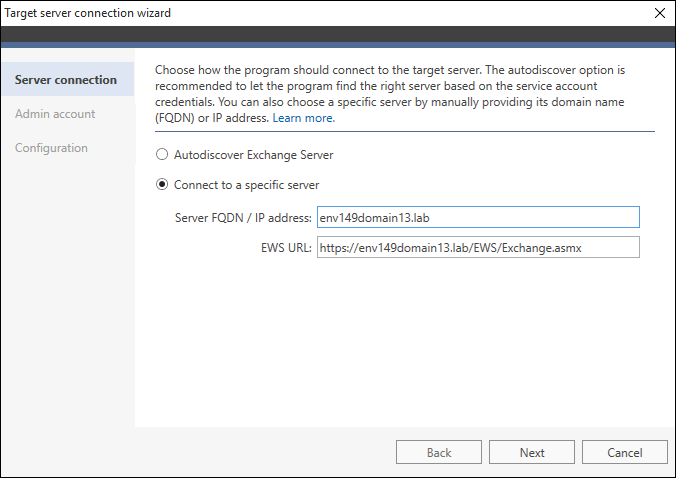Click the EWS URL label
Image resolution: width=676 pixels, height=478 pixels.
(x=286, y=248)
